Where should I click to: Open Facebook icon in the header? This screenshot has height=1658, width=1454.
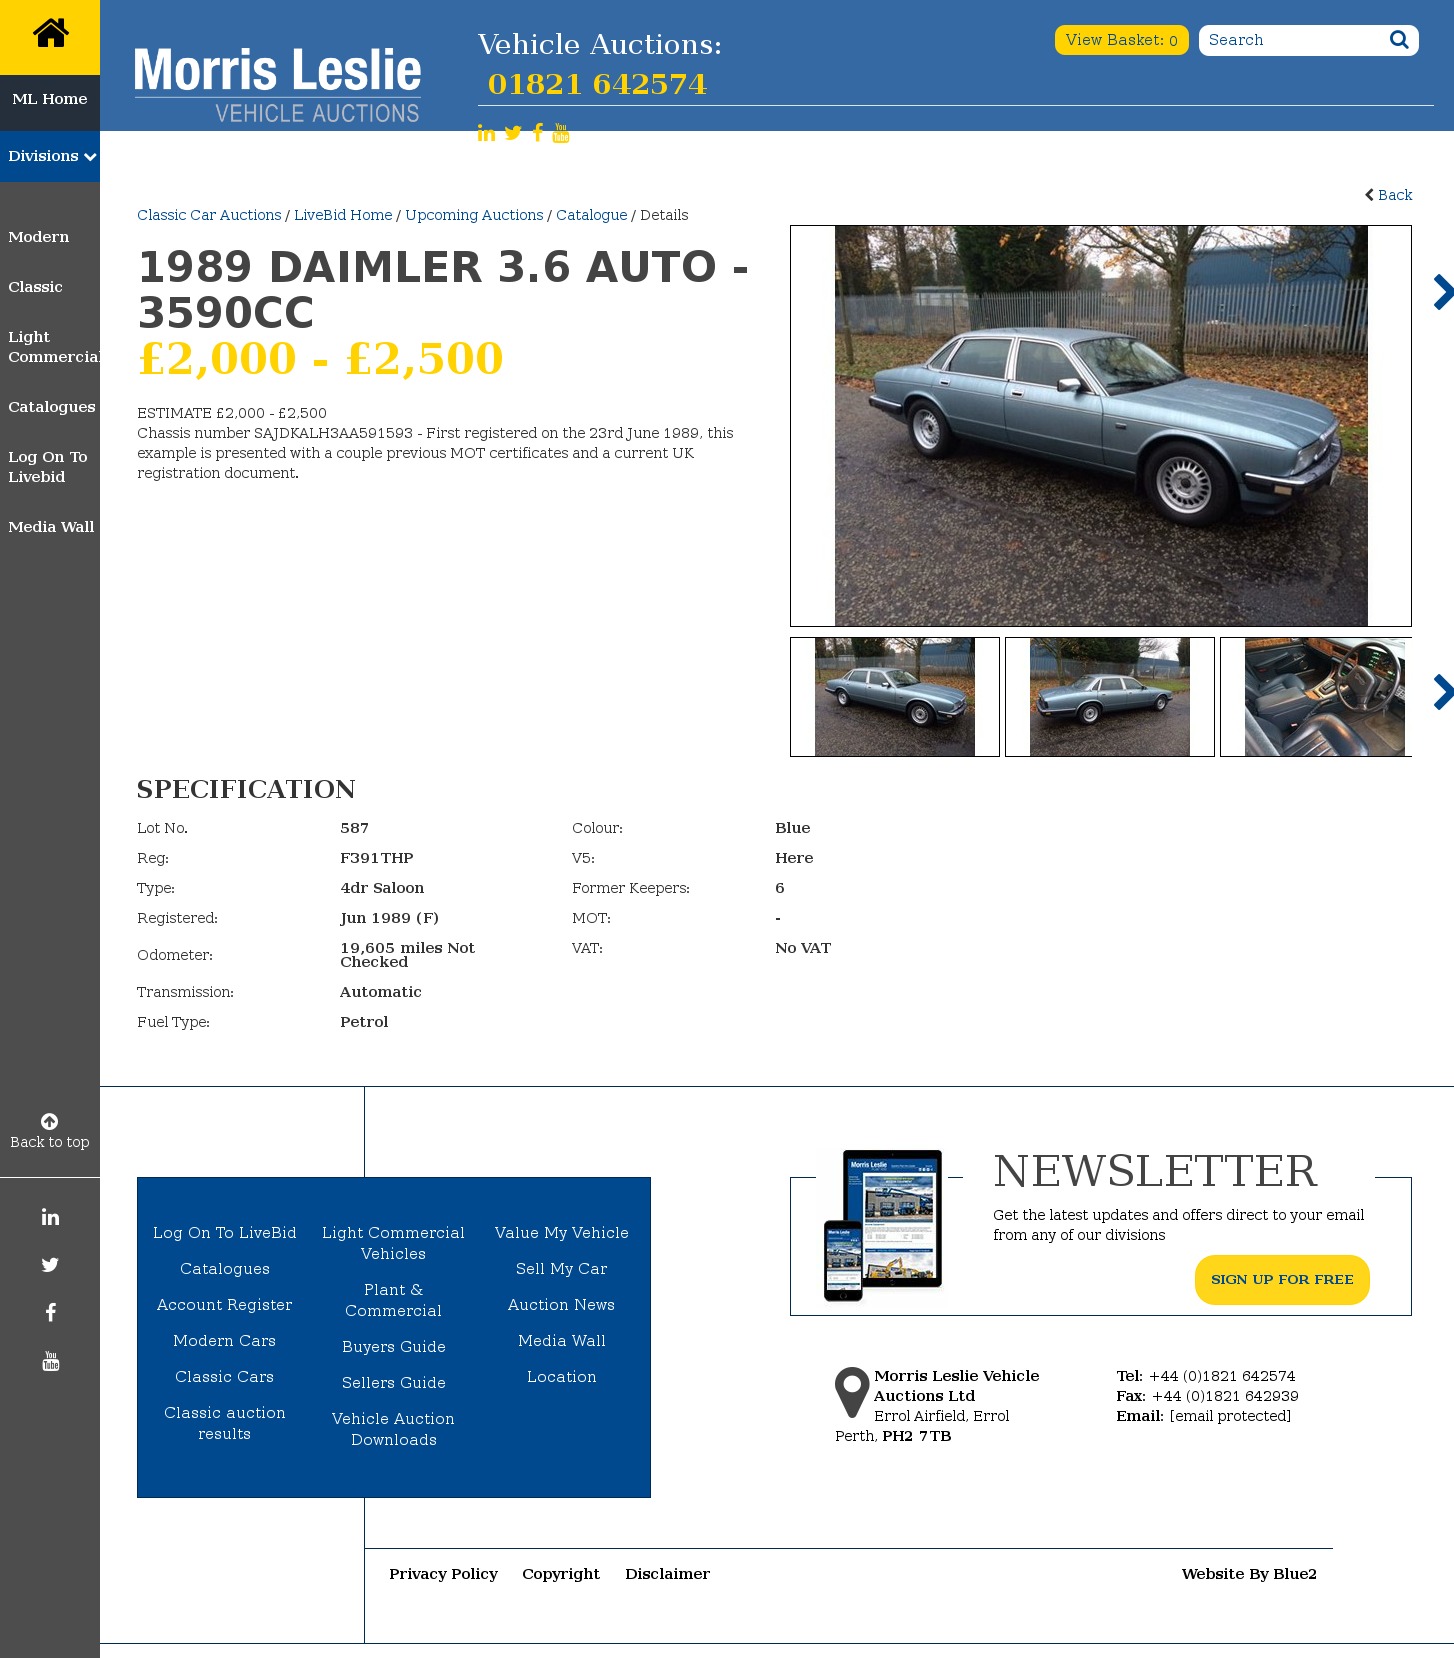538,133
